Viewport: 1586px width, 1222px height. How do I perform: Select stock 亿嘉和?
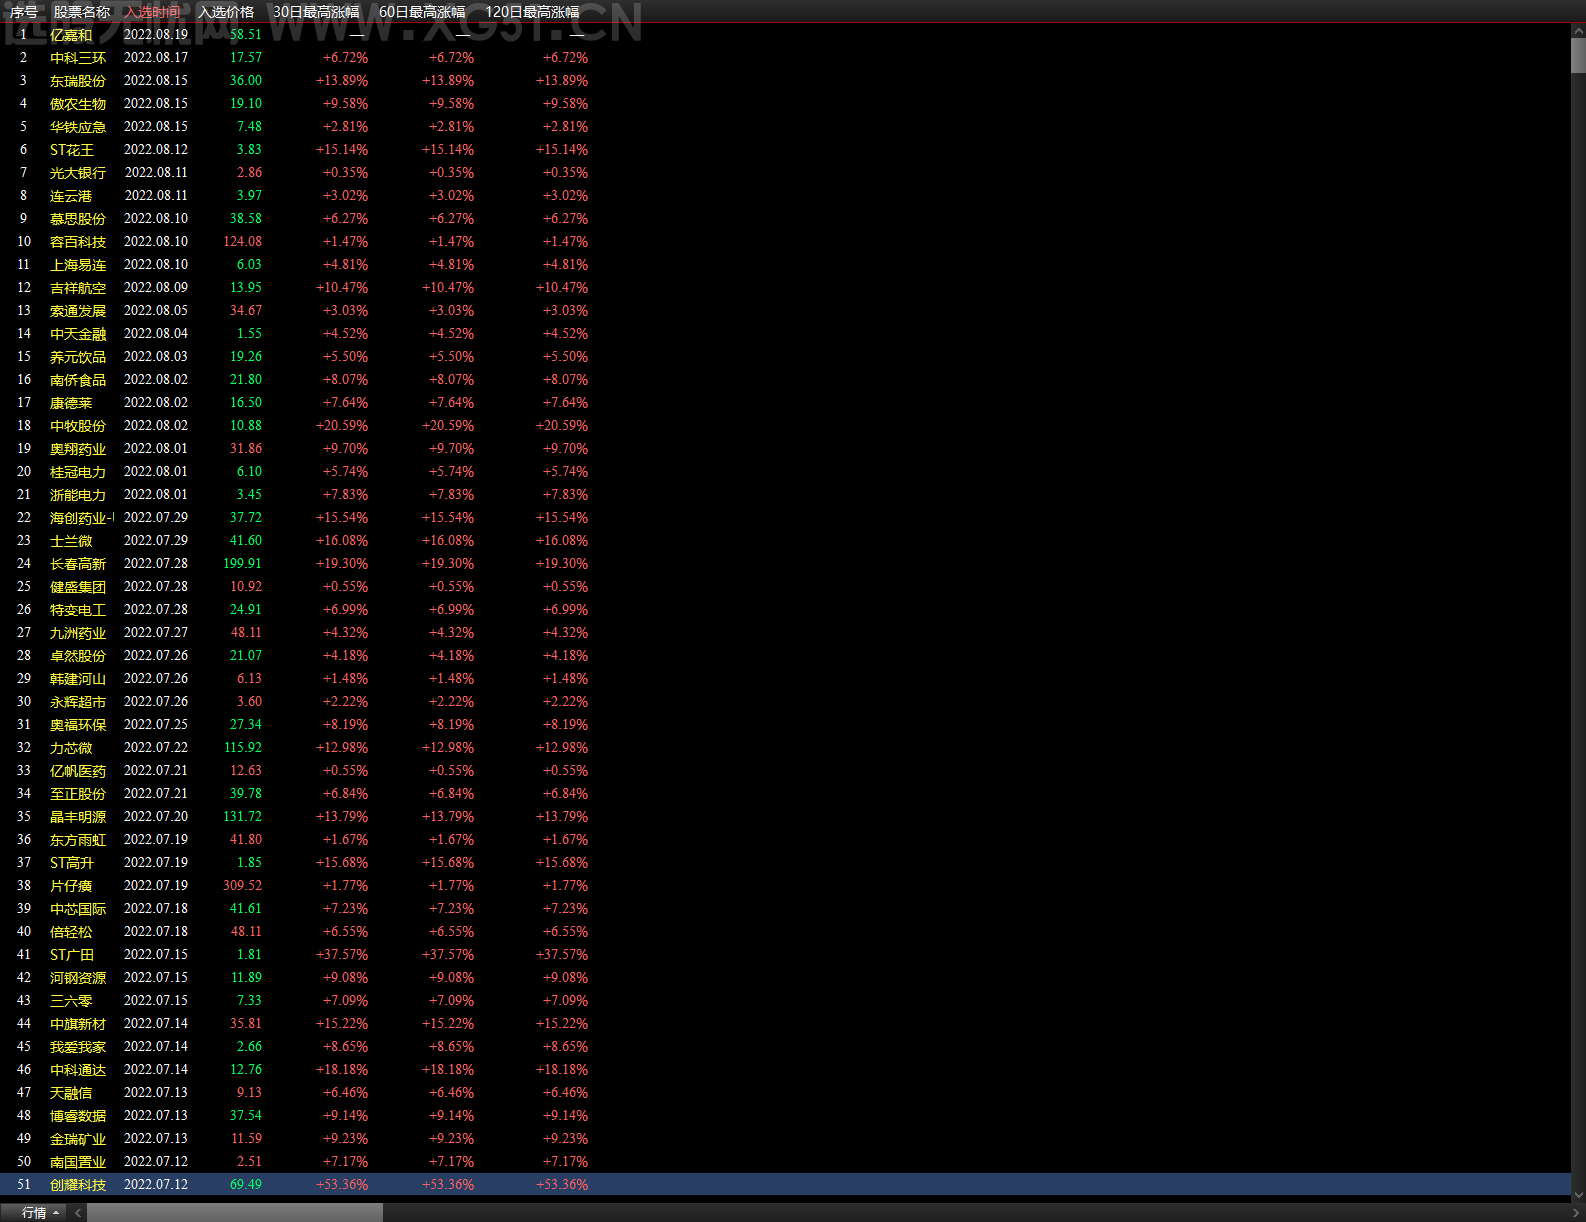pos(71,35)
